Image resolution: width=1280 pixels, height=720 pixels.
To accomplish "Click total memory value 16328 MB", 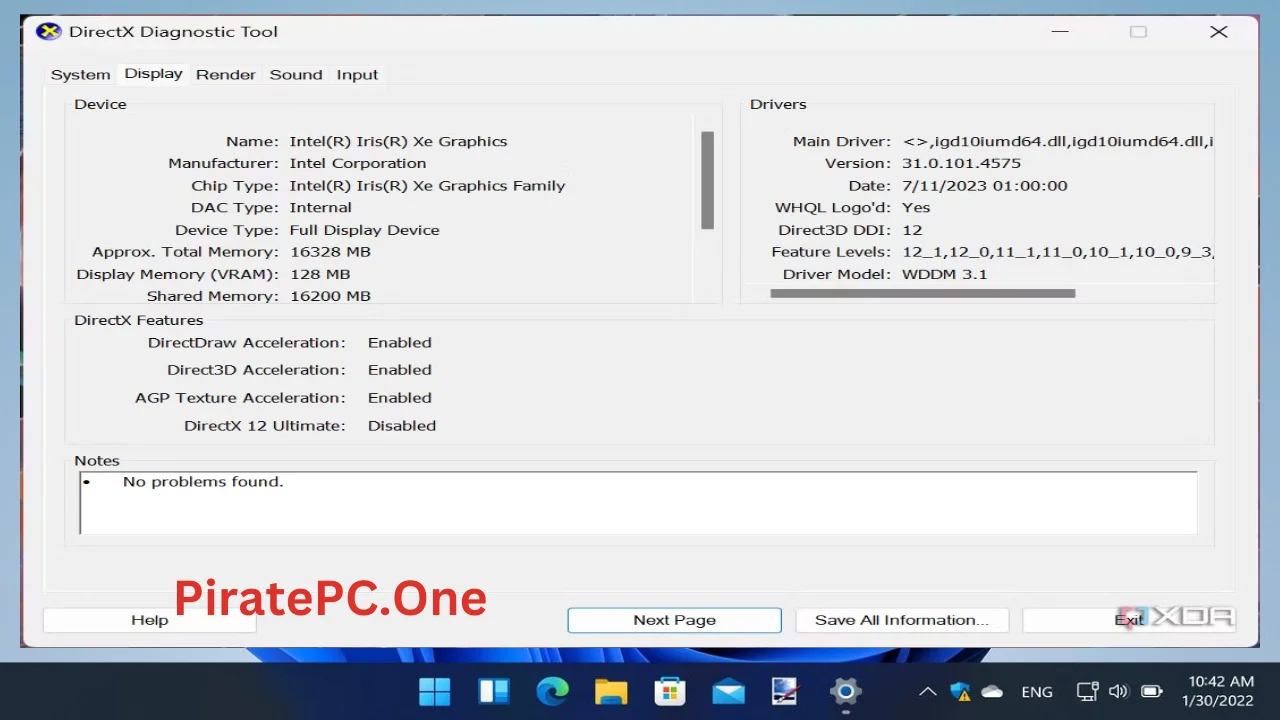I will [330, 252].
